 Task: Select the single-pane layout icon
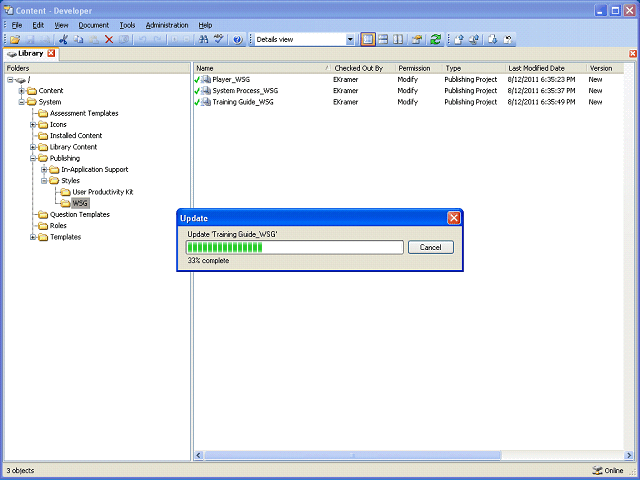(x=368, y=40)
